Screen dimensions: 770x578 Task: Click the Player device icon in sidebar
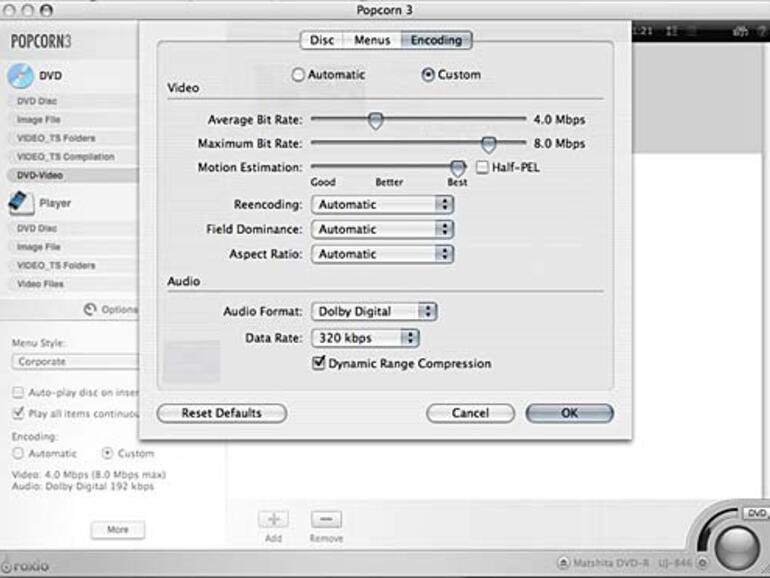pyautogui.click(x=21, y=203)
